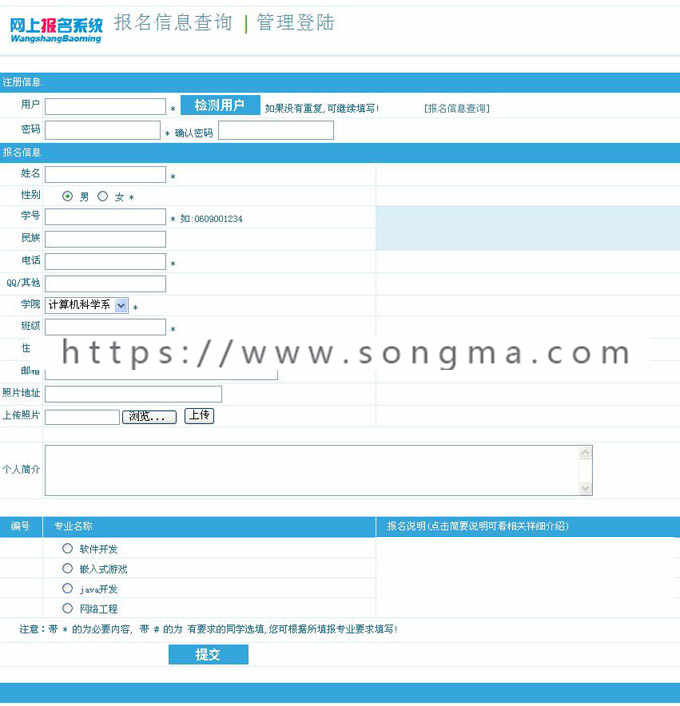This screenshot has height=706, width=680.
Task: Click into the QQ/其他 input field
Action: tap(105, 284)
